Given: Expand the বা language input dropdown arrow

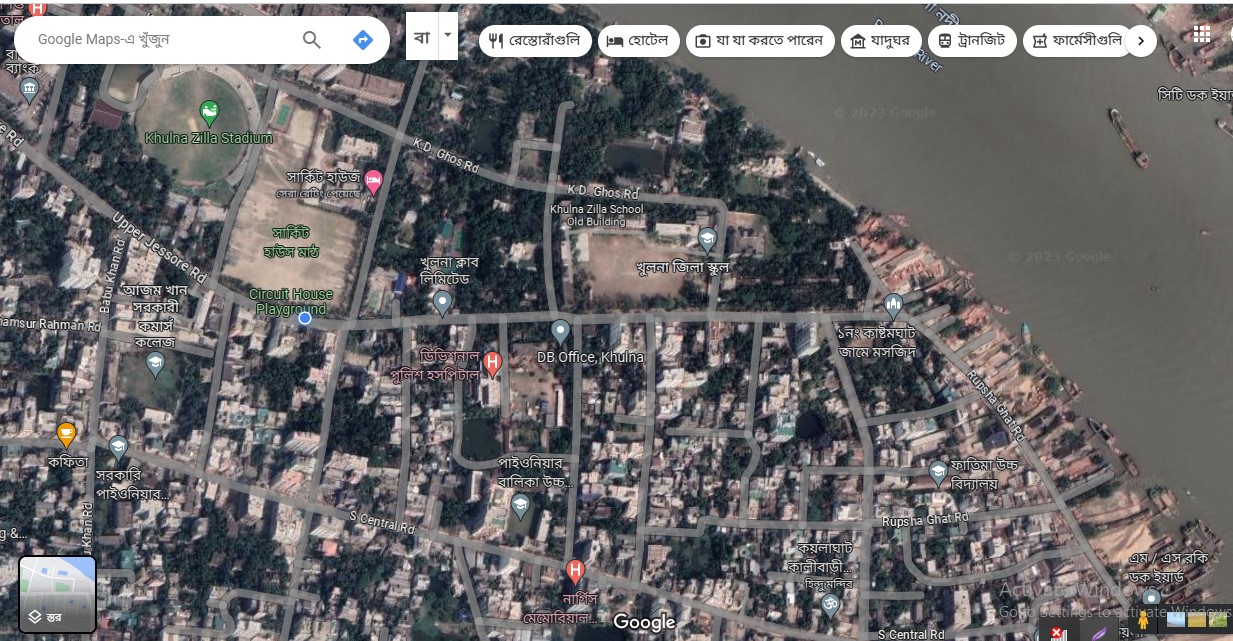Looking at the screenshot, I should click(448, 36).
